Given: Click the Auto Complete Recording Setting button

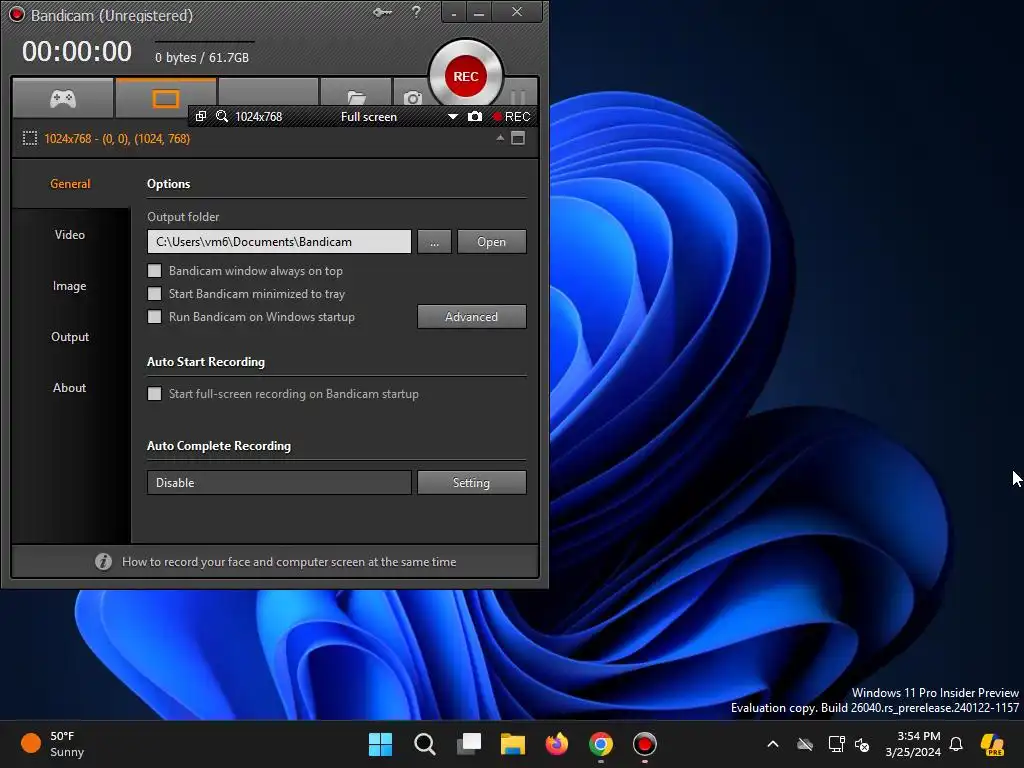Looking at the screenshot, I should click(x=472, y=483).
